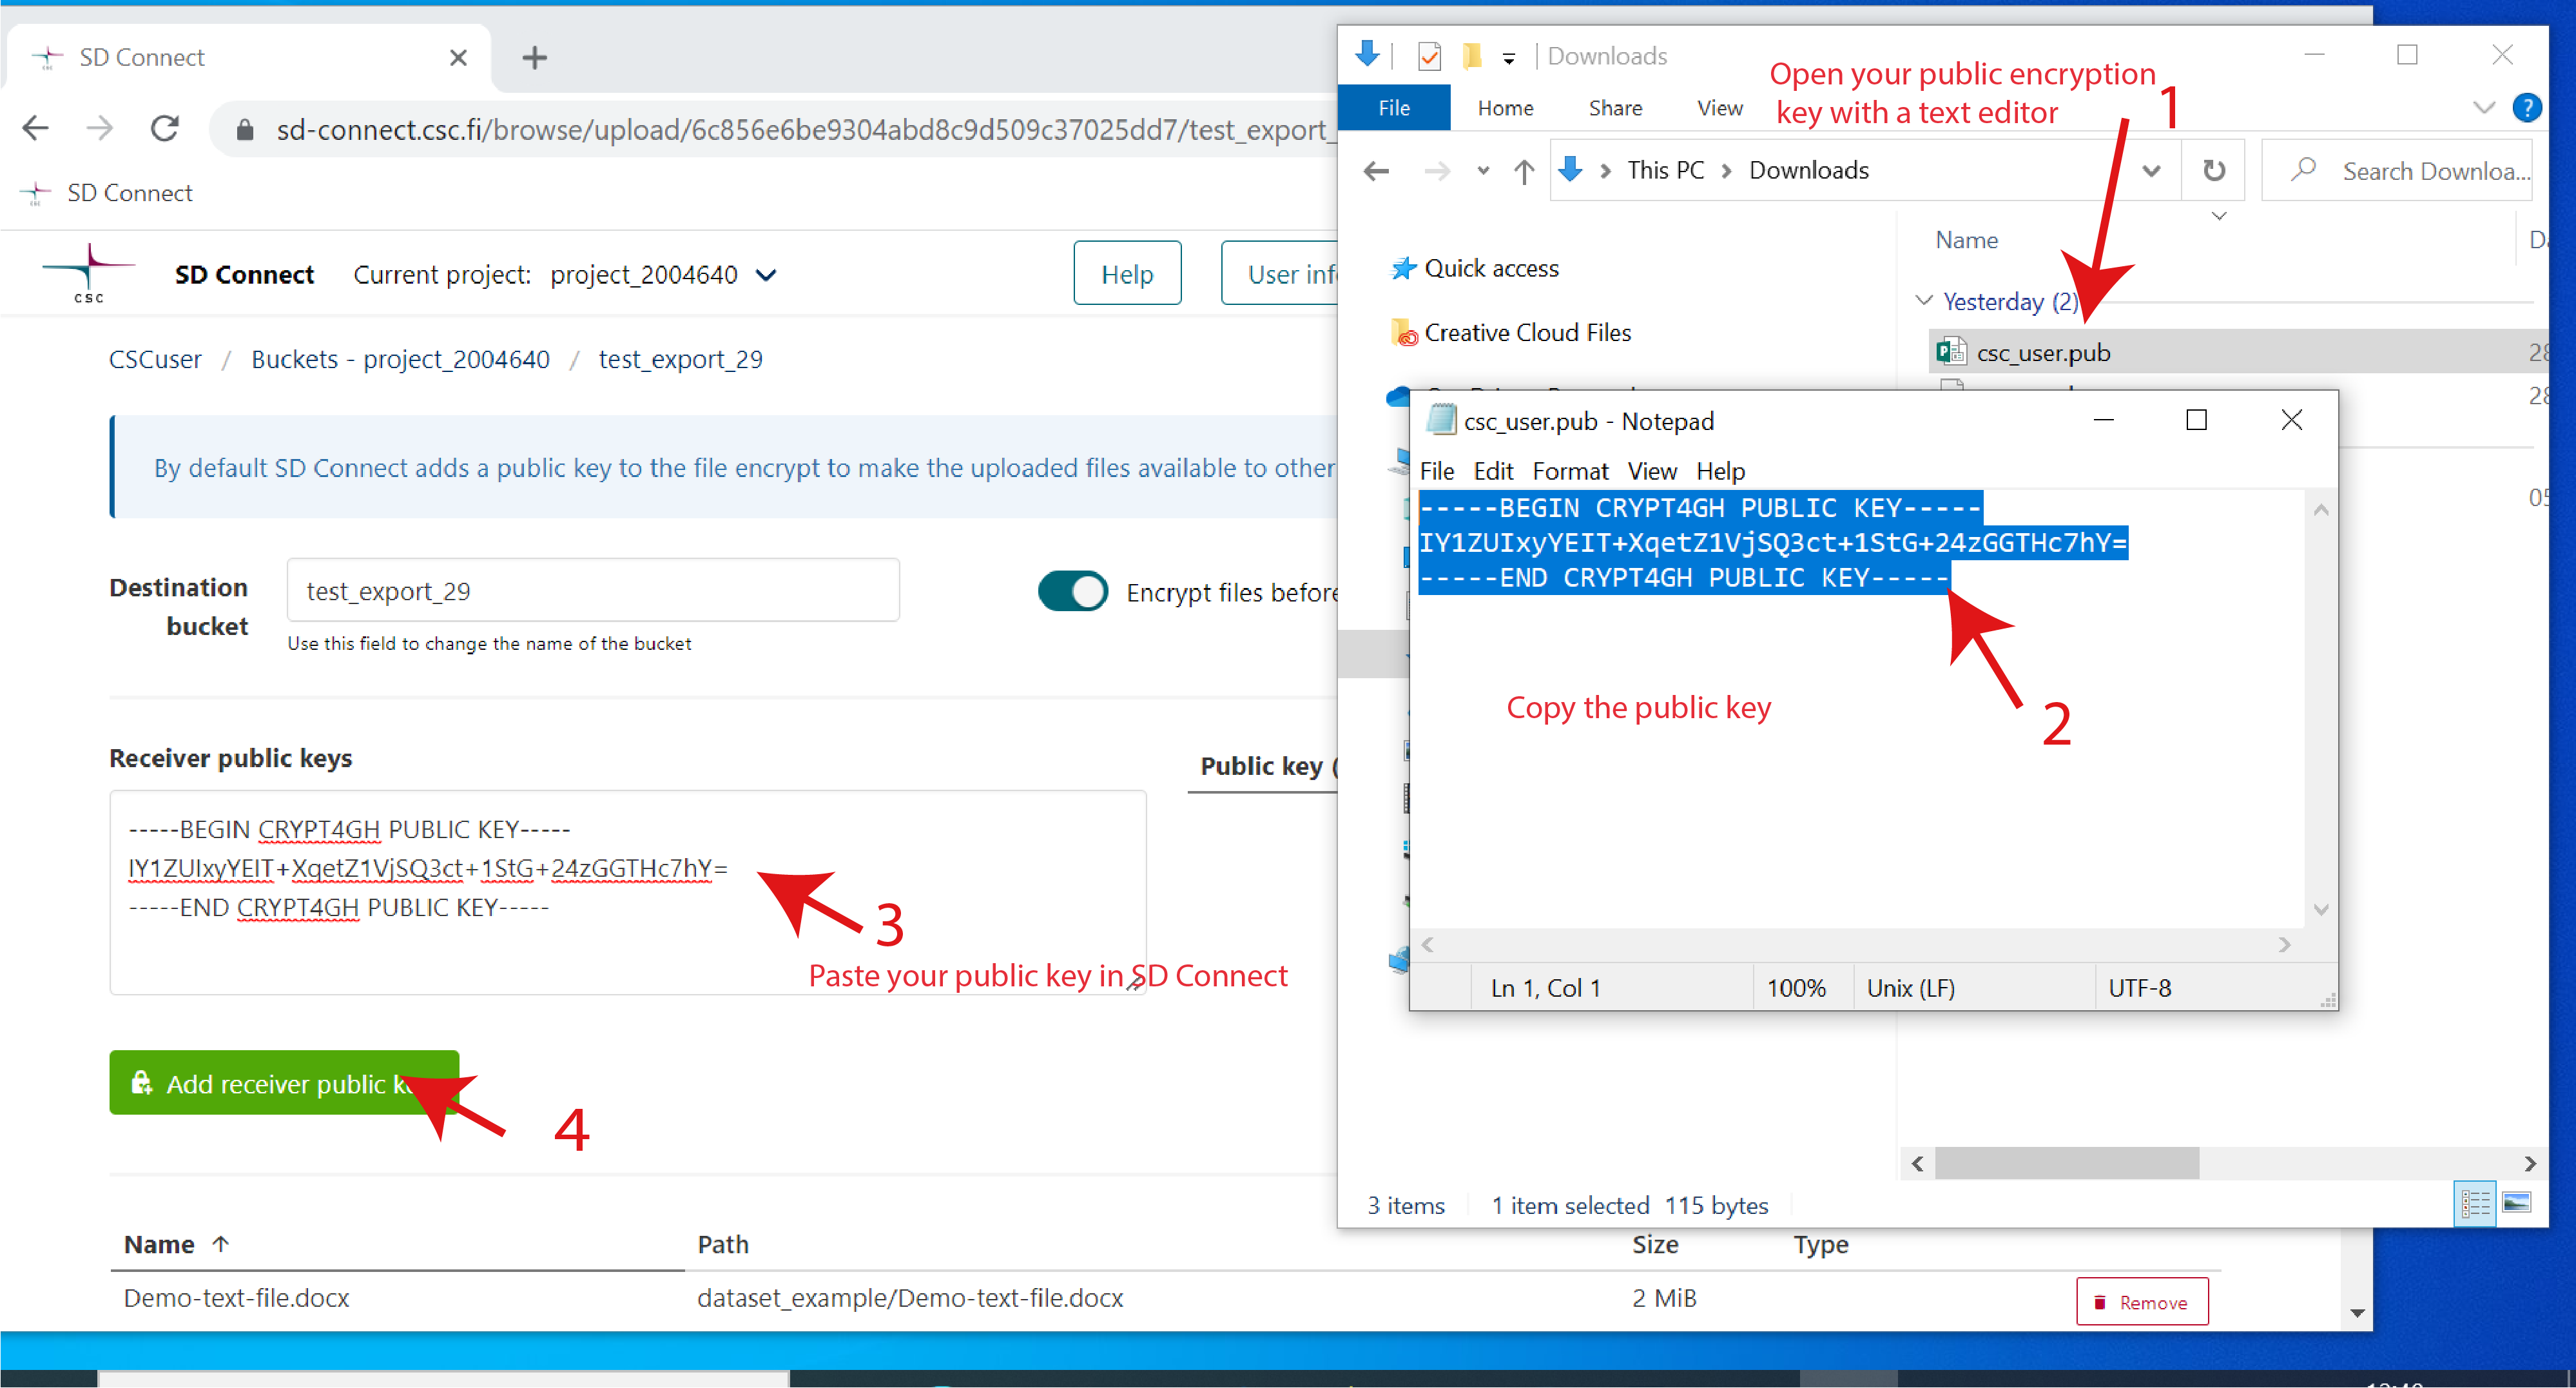
Task: Open test_export_29 breadcrumb link
Action: tap(680, 359)
